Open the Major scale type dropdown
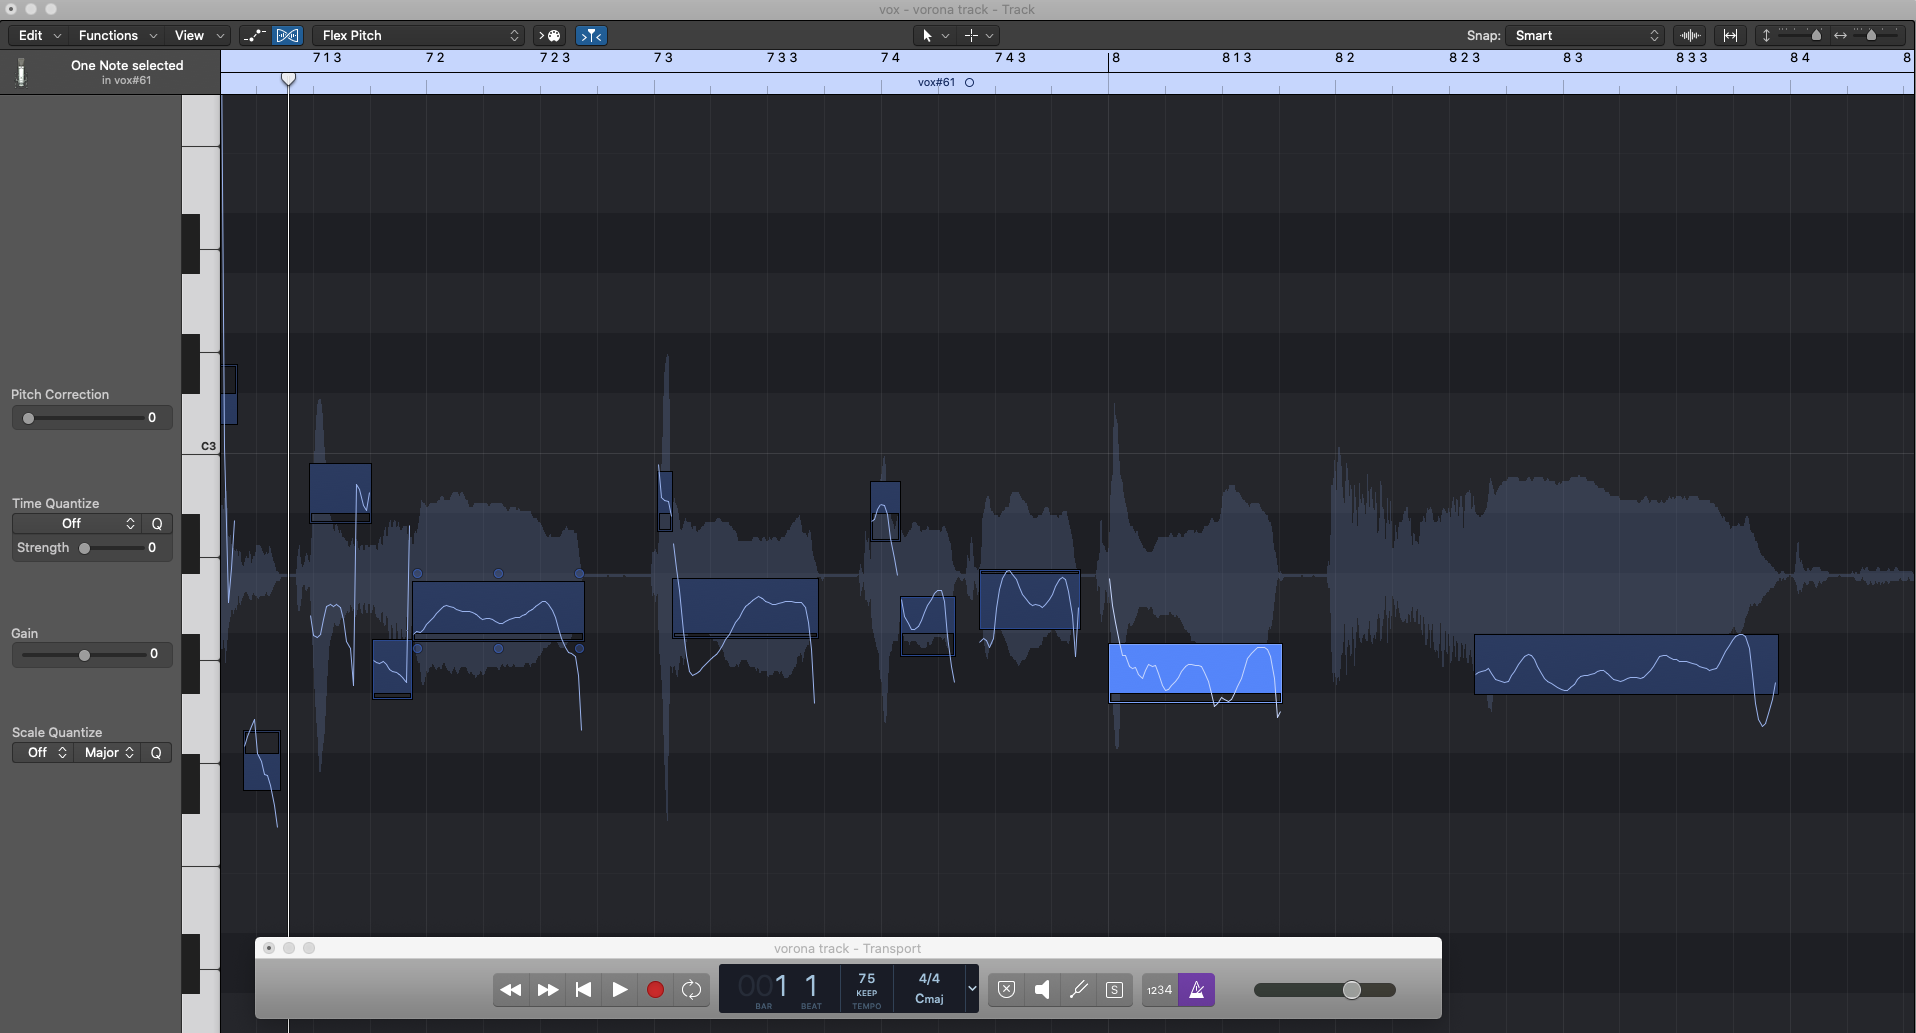This screenshot has height=1033, width=1916. click(x=107, y=753)
